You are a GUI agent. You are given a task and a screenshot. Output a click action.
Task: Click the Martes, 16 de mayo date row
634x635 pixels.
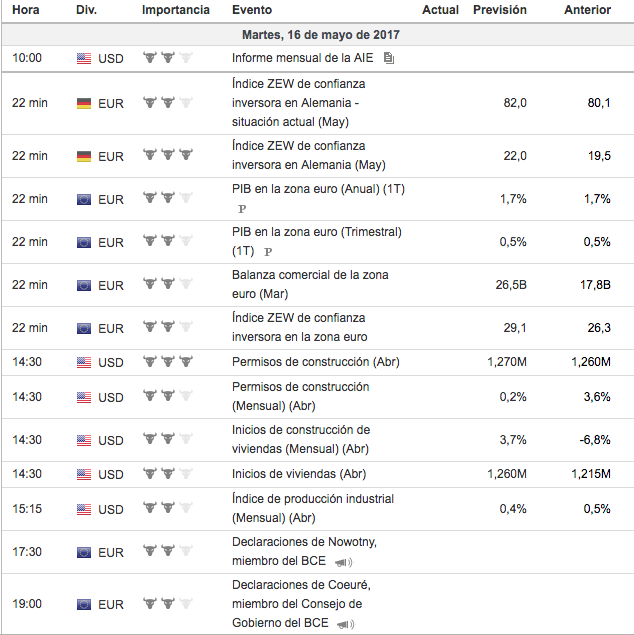pos(317,35)
